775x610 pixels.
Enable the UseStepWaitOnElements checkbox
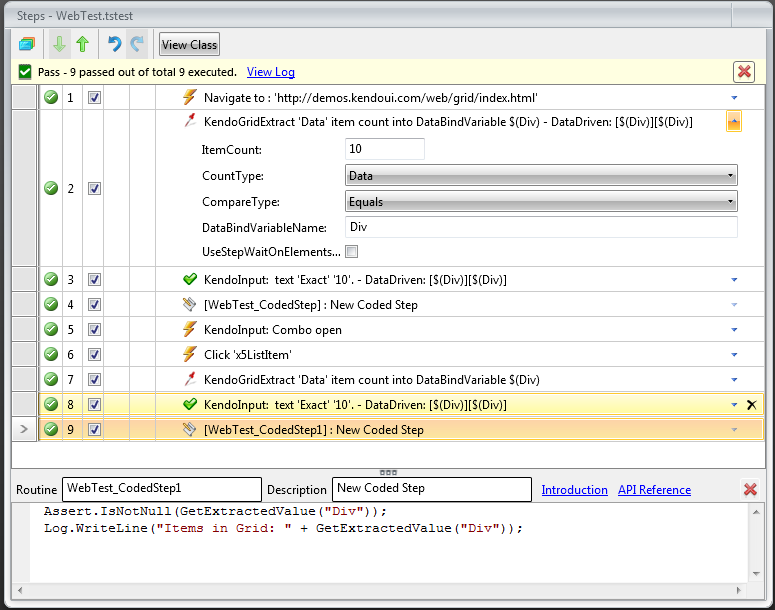[x=352, y=251]
